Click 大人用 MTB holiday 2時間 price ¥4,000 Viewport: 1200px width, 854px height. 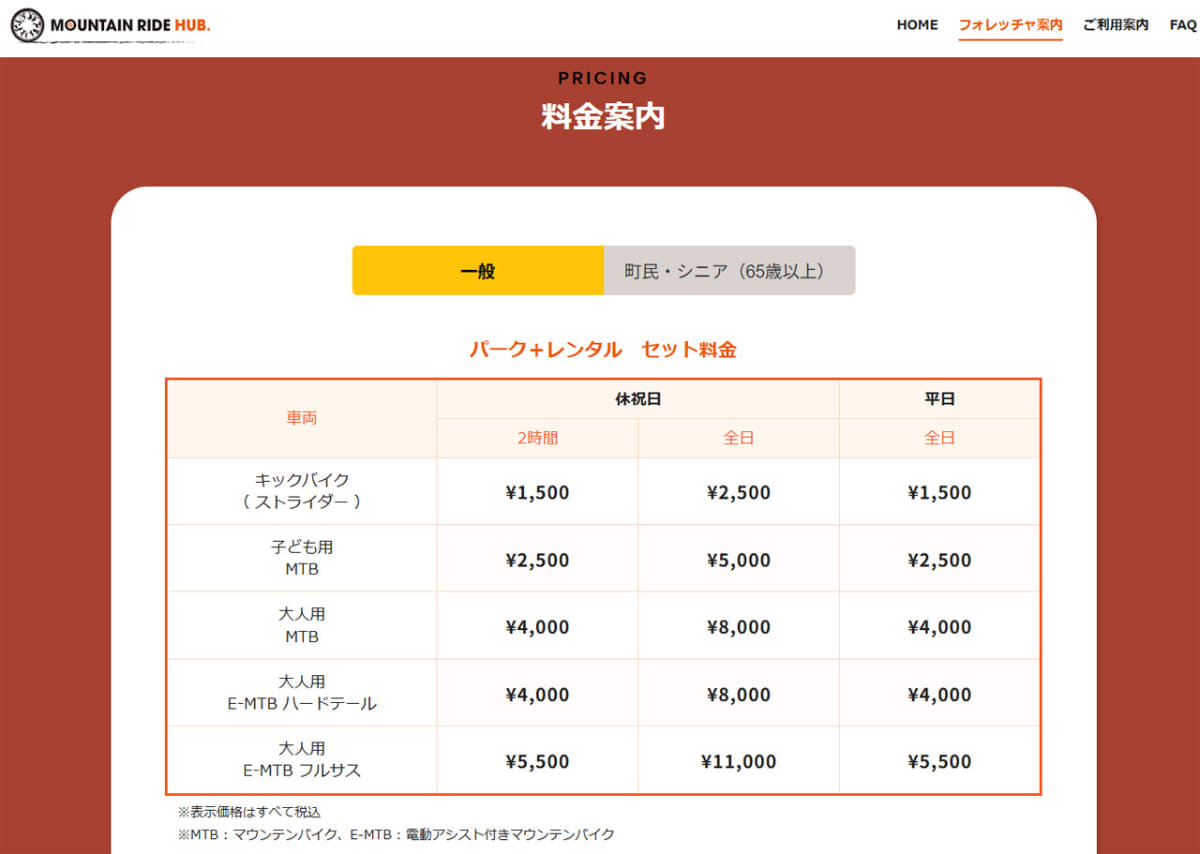538,627
